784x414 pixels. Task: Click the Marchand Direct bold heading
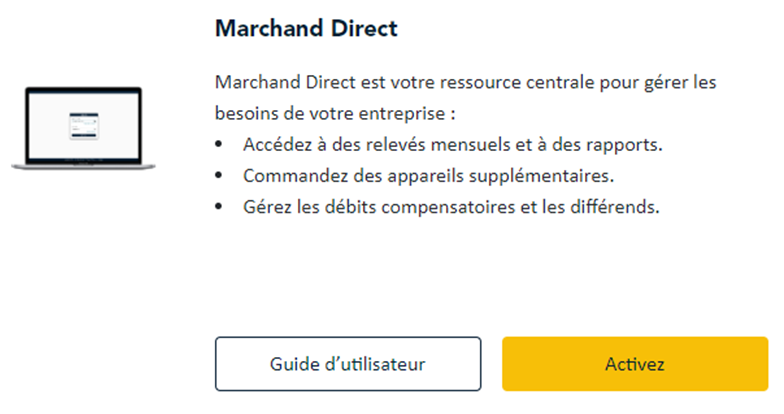(x=306, y=28)
